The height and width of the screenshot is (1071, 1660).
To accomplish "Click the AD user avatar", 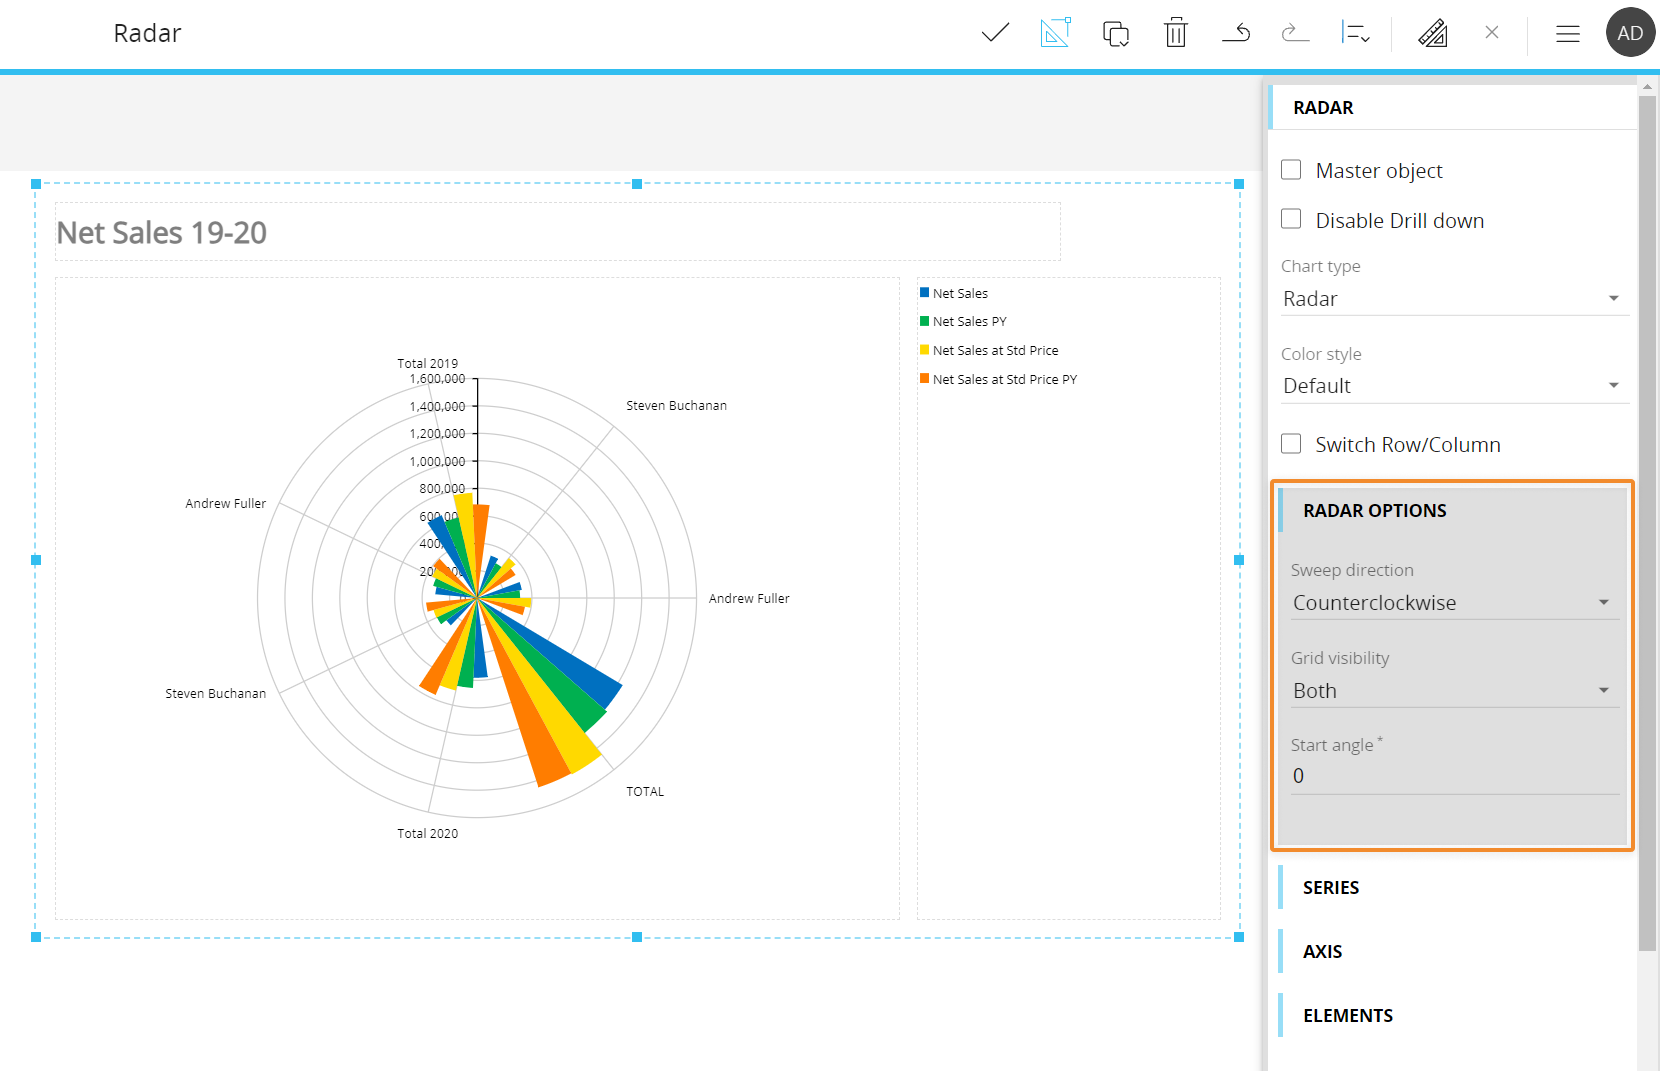I will [1630, 33].
